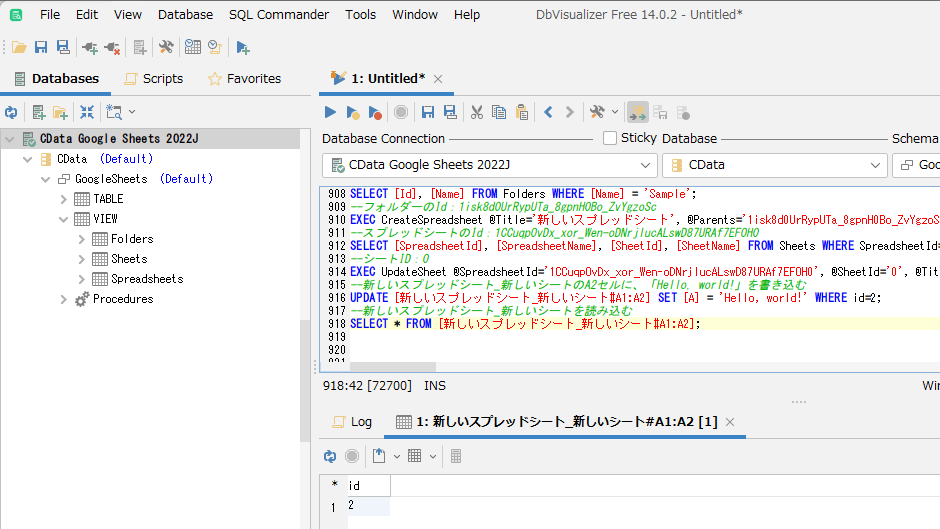Click the Open File folder icon
Image resolution: width=940 pixels, height=529 pixels.
(x=19, y=47)
